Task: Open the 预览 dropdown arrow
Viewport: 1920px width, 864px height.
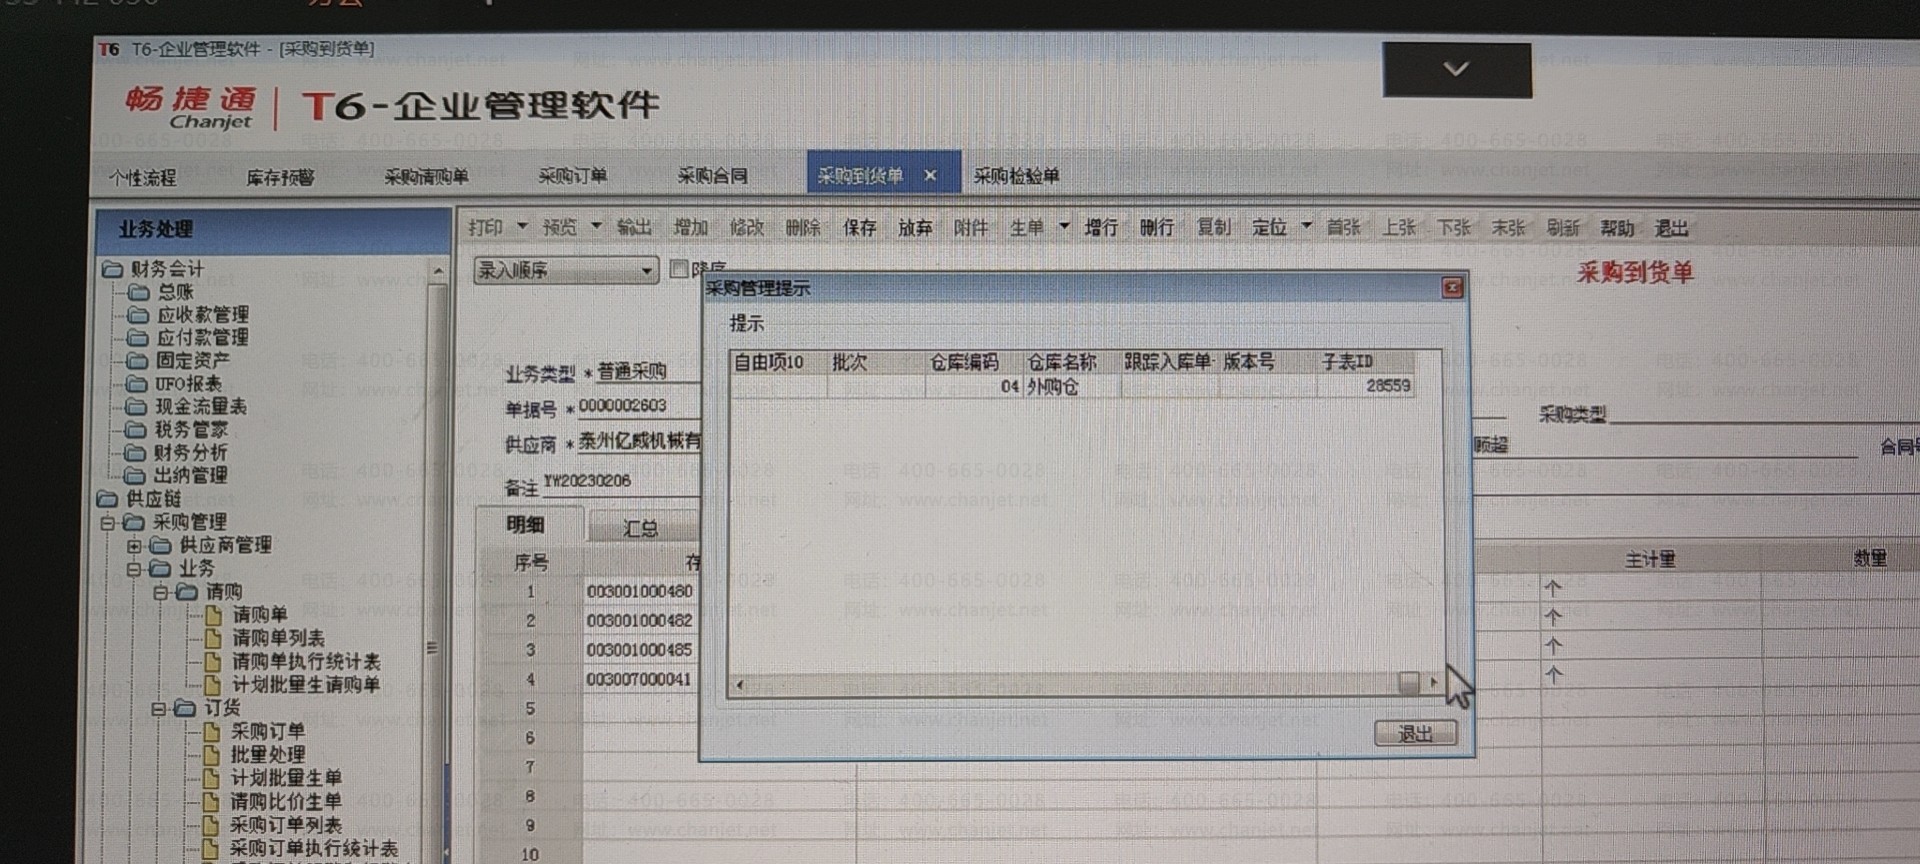Action: point(596,227)
